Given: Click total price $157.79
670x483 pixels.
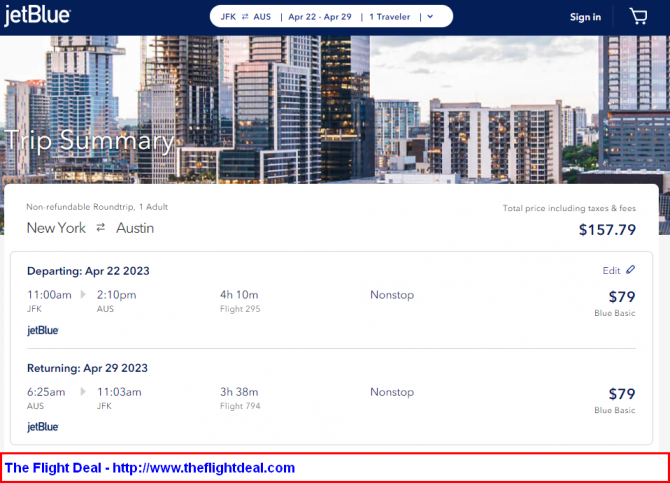Looking at the screenshot, I should pos(607,230).
